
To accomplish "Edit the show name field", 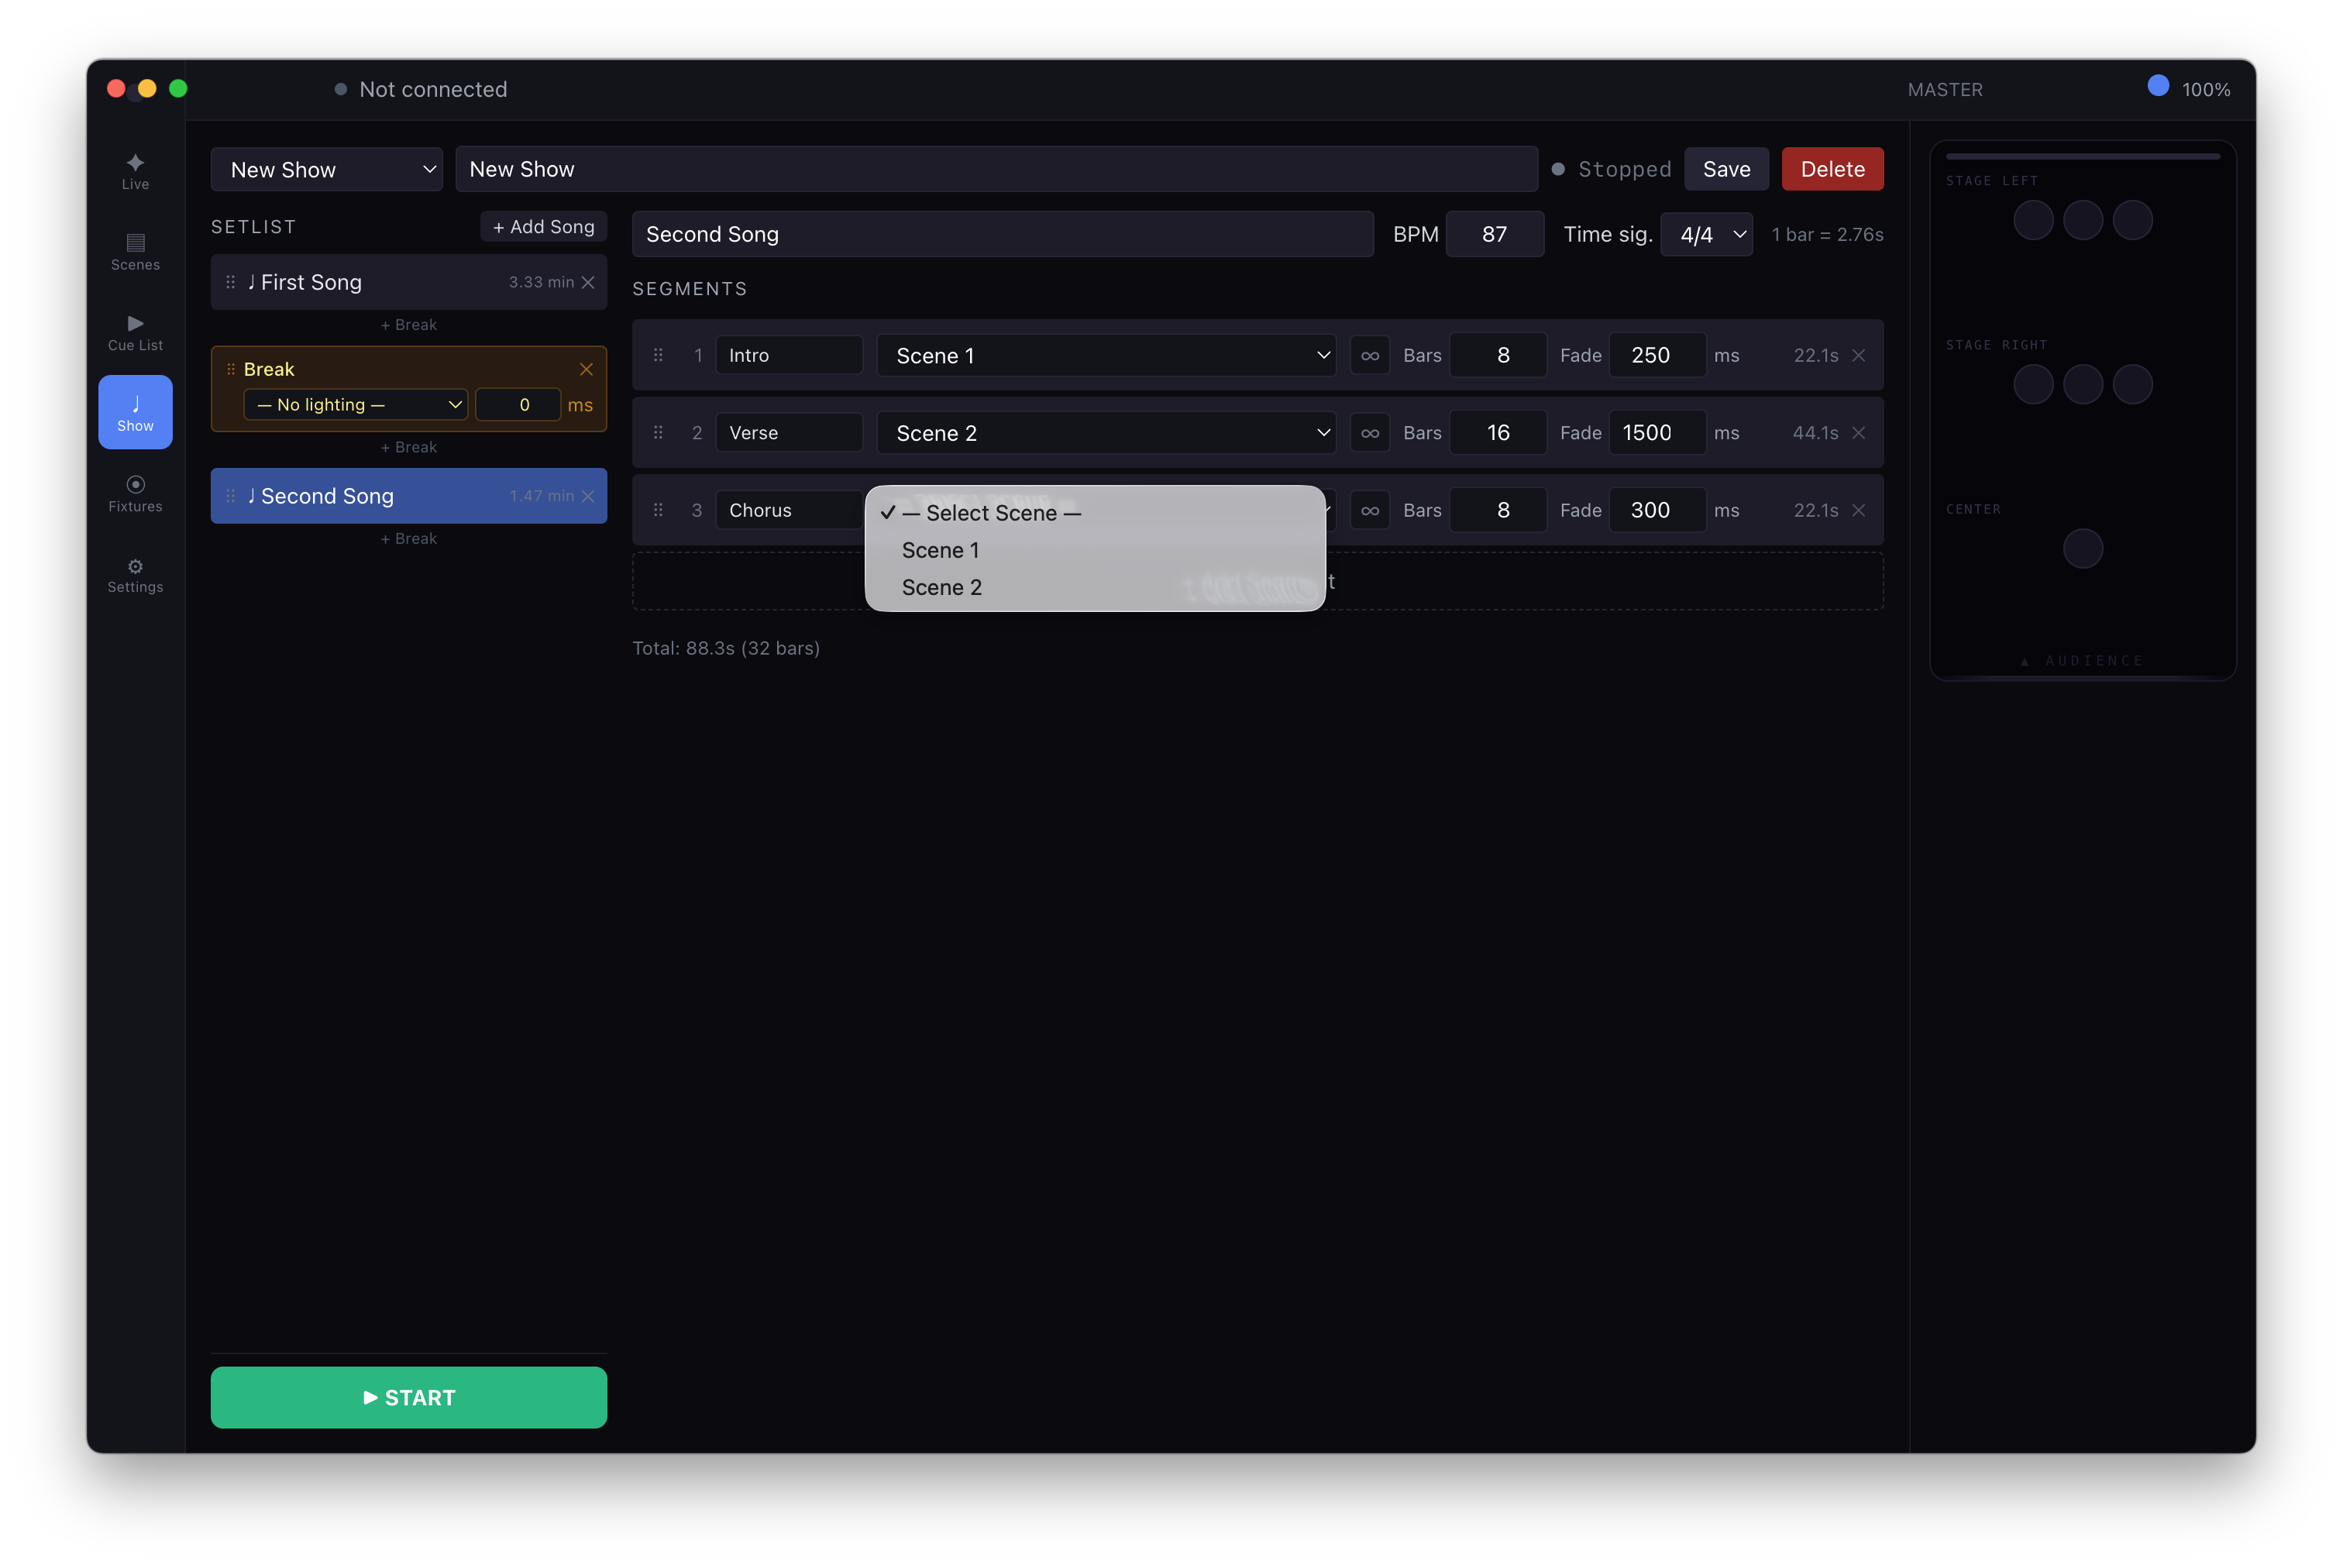I will click(x=996, y=169).
